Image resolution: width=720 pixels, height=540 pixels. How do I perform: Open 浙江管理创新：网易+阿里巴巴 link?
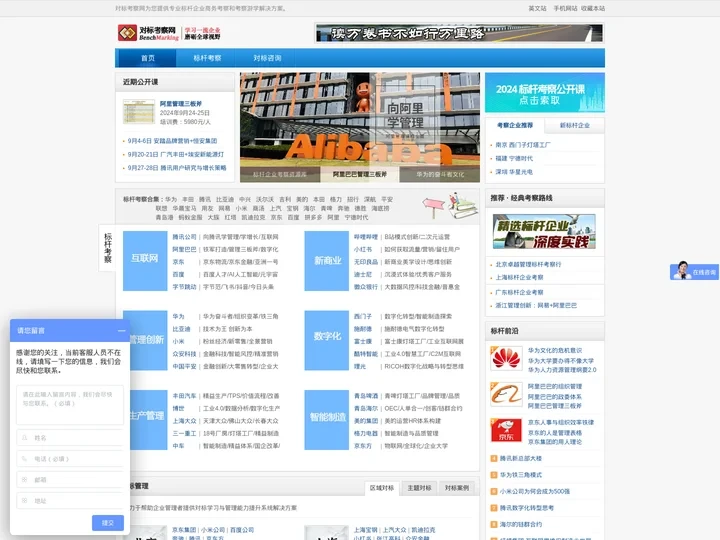click(536, 305)
